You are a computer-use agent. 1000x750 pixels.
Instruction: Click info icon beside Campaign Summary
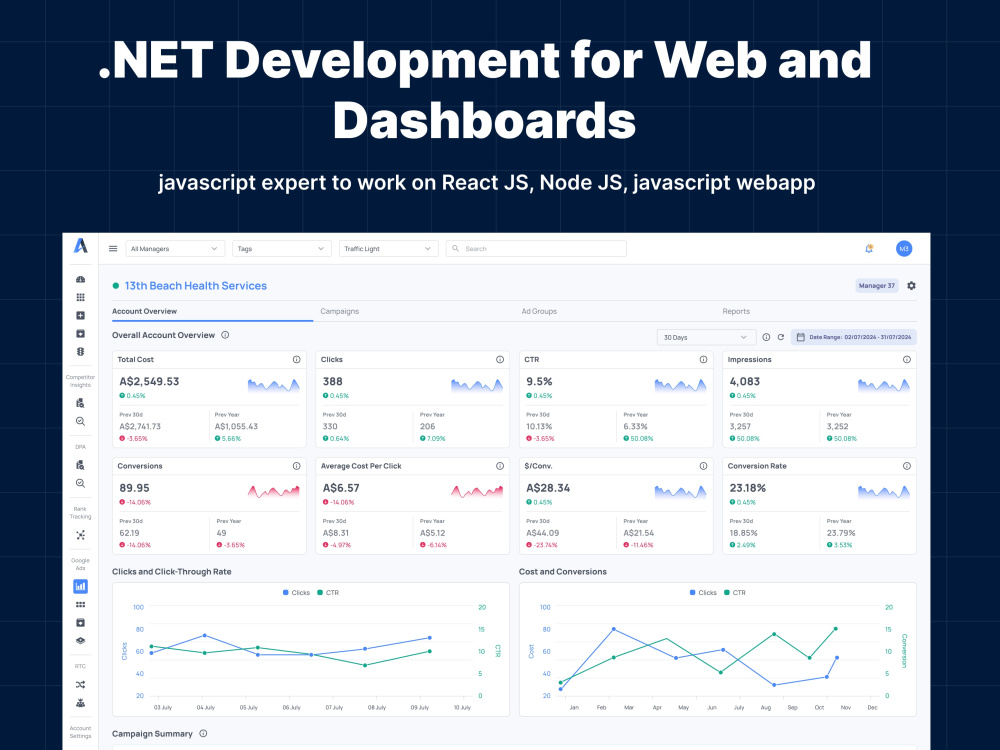(203, 733)
